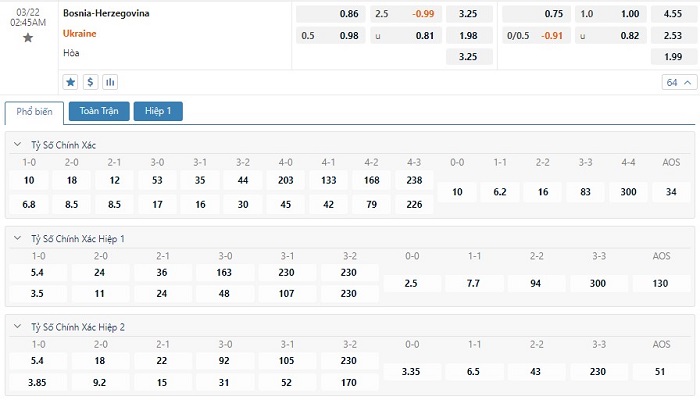This screenshot has width=700, height=400.
Task: Collapse Tỷ Số Chính Xác Hiệp 2 section
Action: point(18,327)
